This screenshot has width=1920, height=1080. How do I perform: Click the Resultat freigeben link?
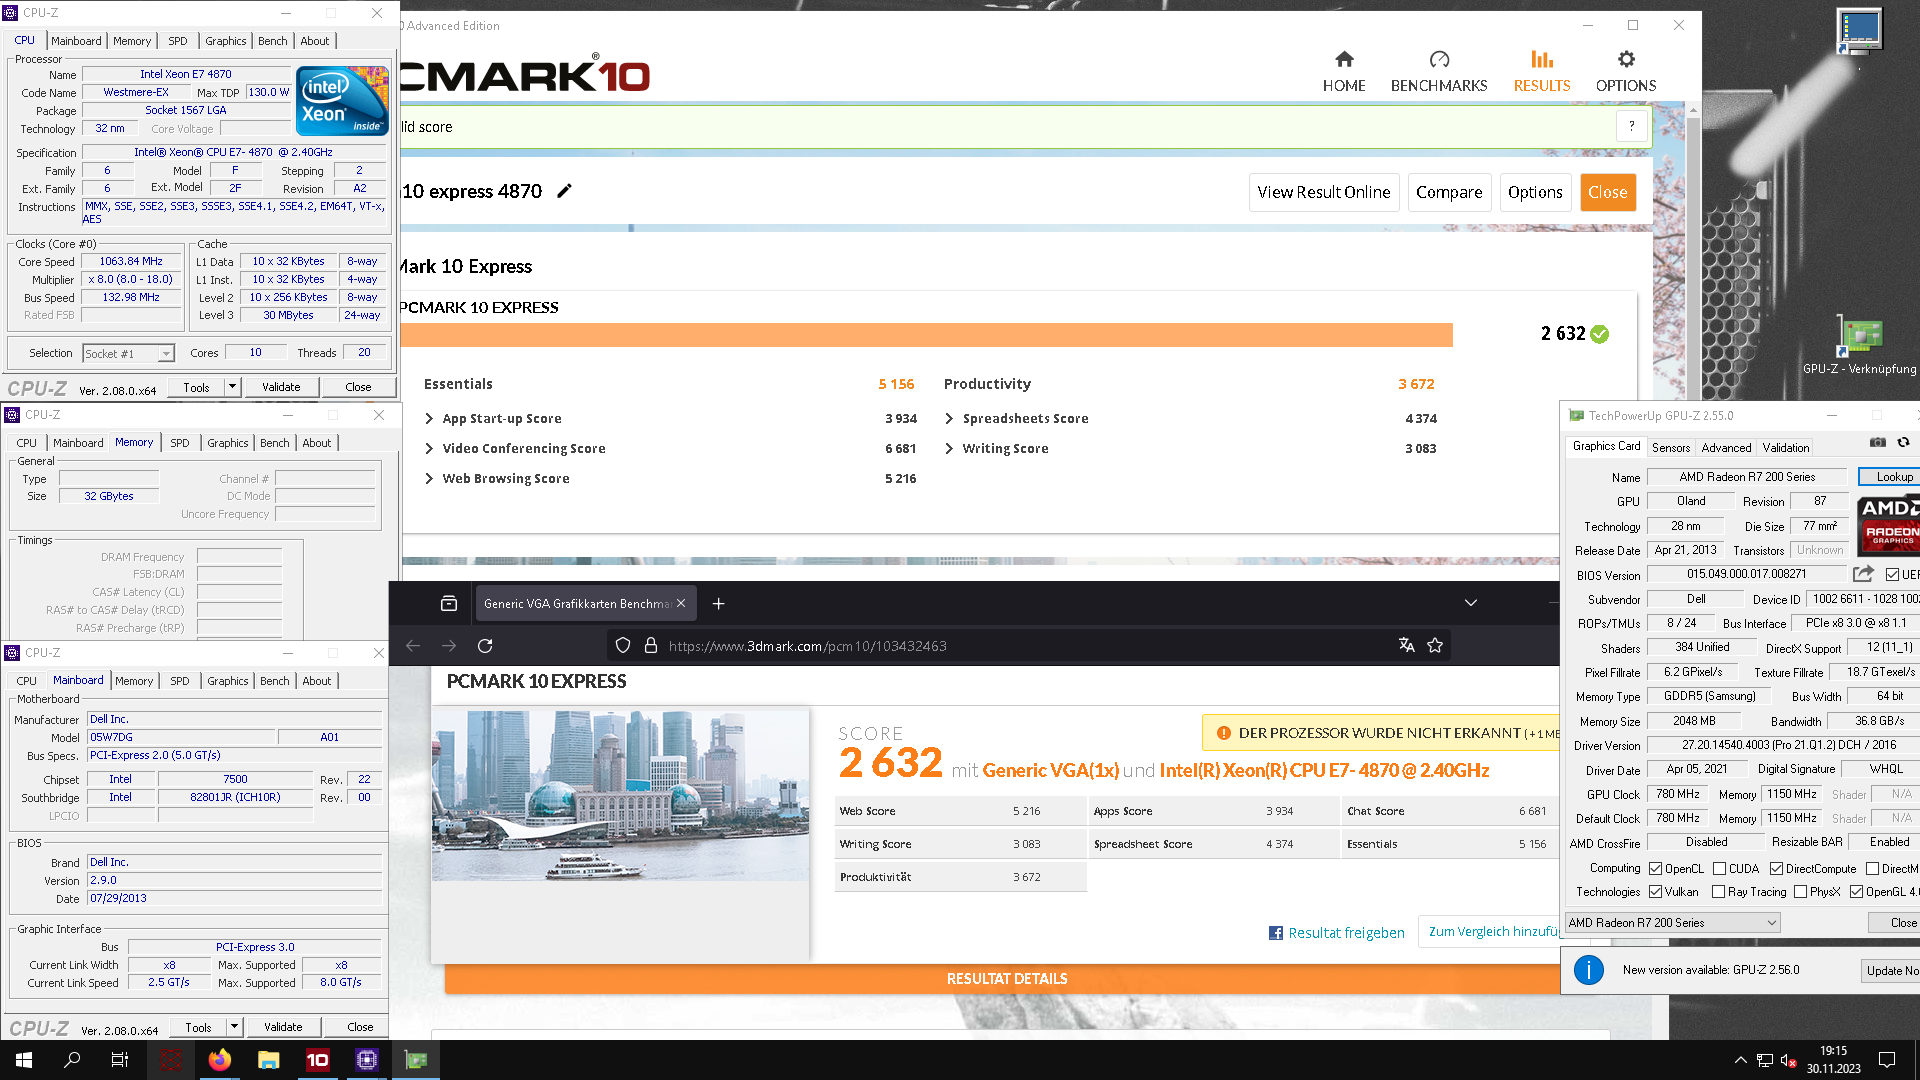click(1336, 933)
